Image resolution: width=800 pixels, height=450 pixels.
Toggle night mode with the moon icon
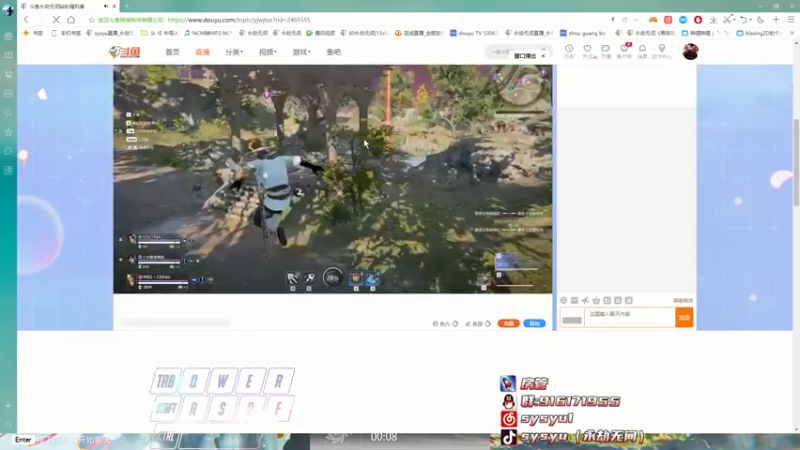(761, 20)
